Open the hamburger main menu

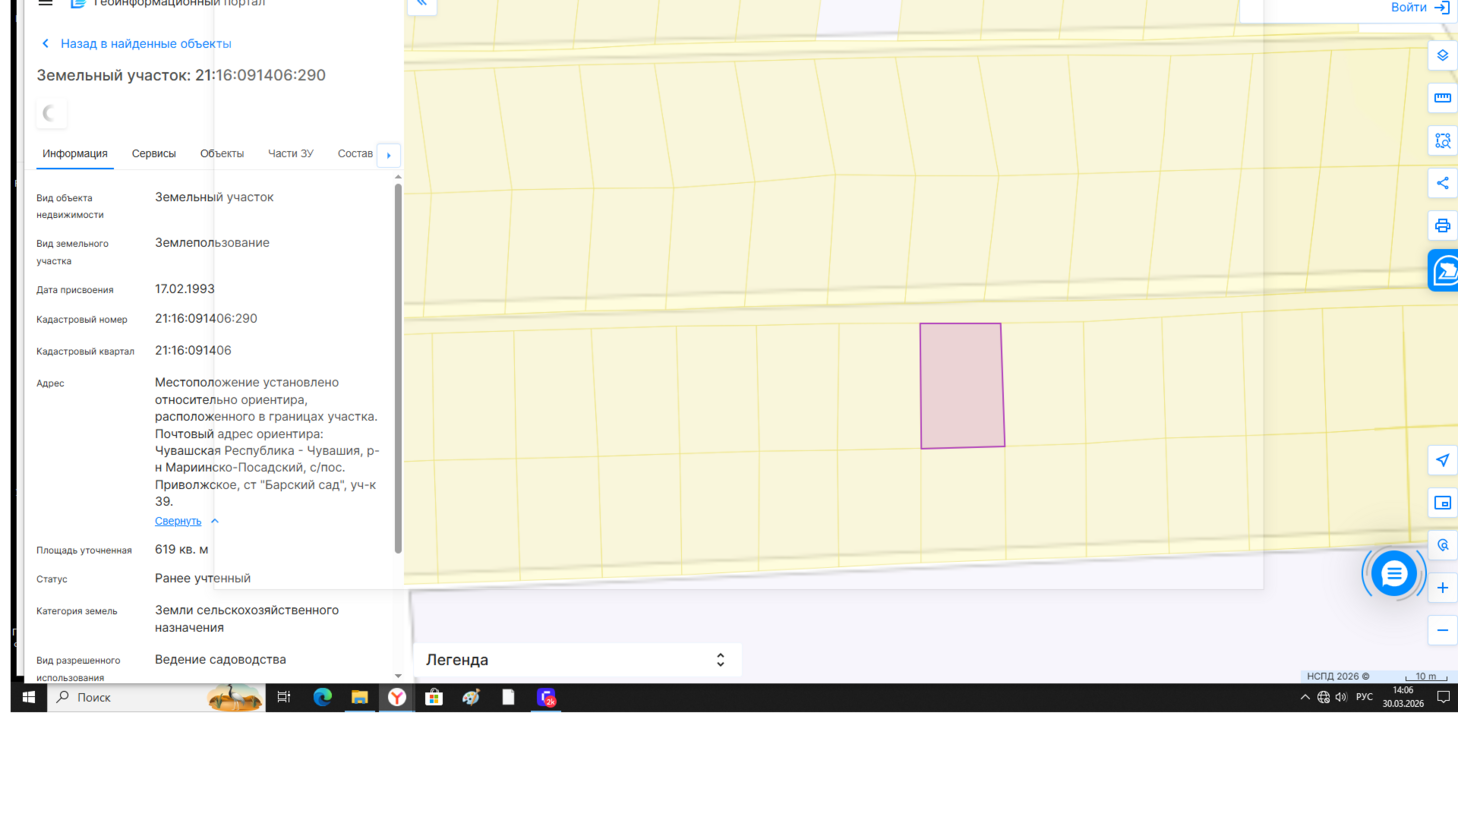[45, 4]
